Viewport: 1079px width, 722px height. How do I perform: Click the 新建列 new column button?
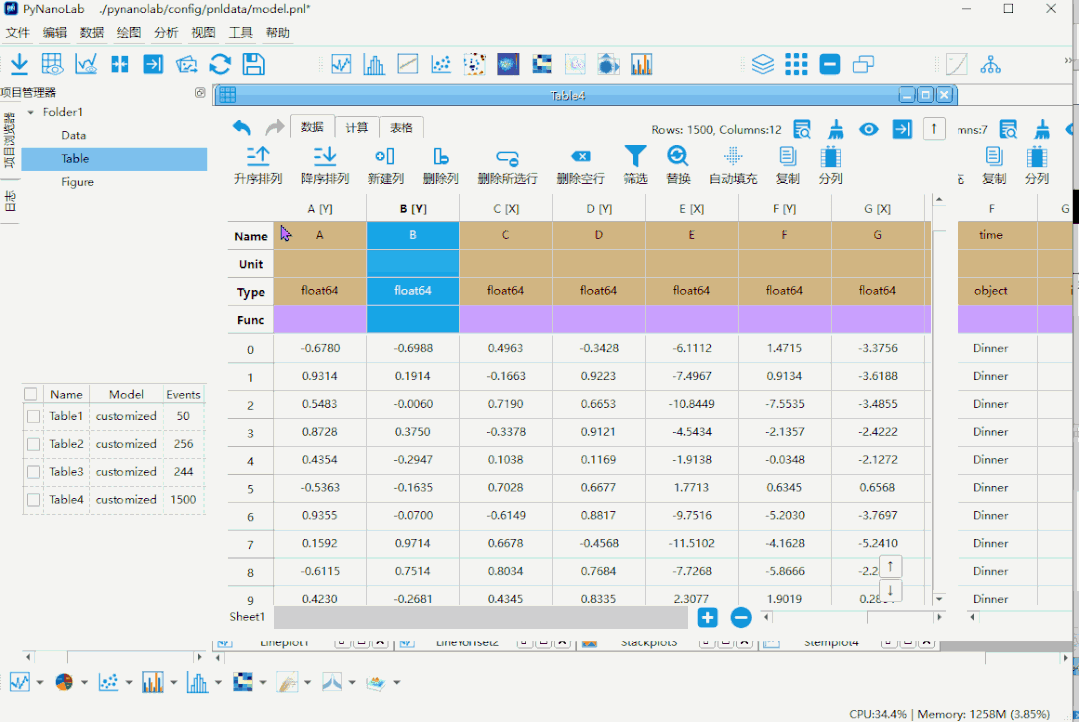coord(385,165)
